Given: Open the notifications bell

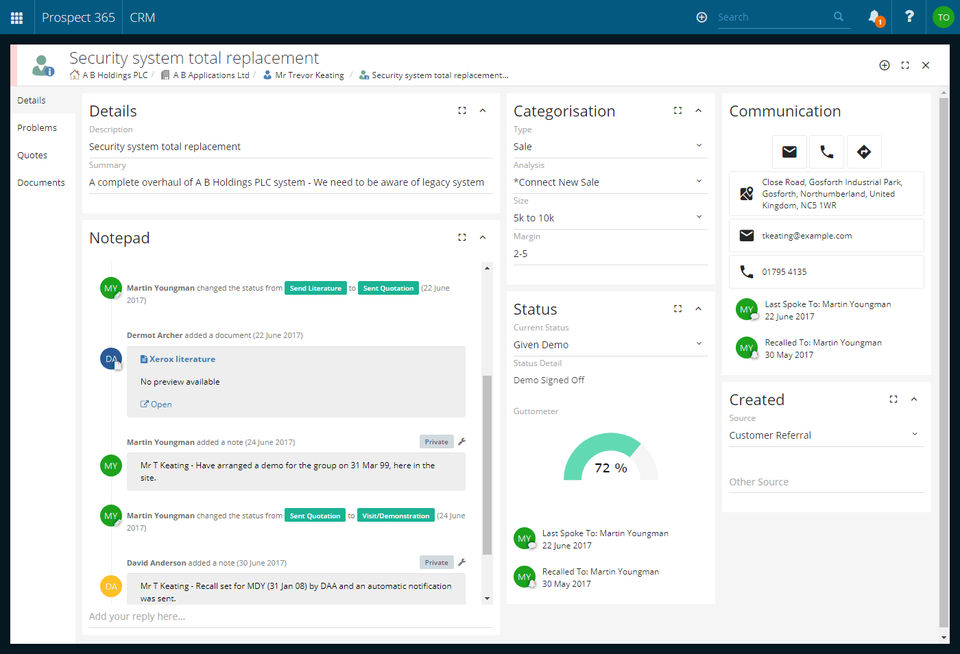Looking at the screenshot, I should pos(876,17).
